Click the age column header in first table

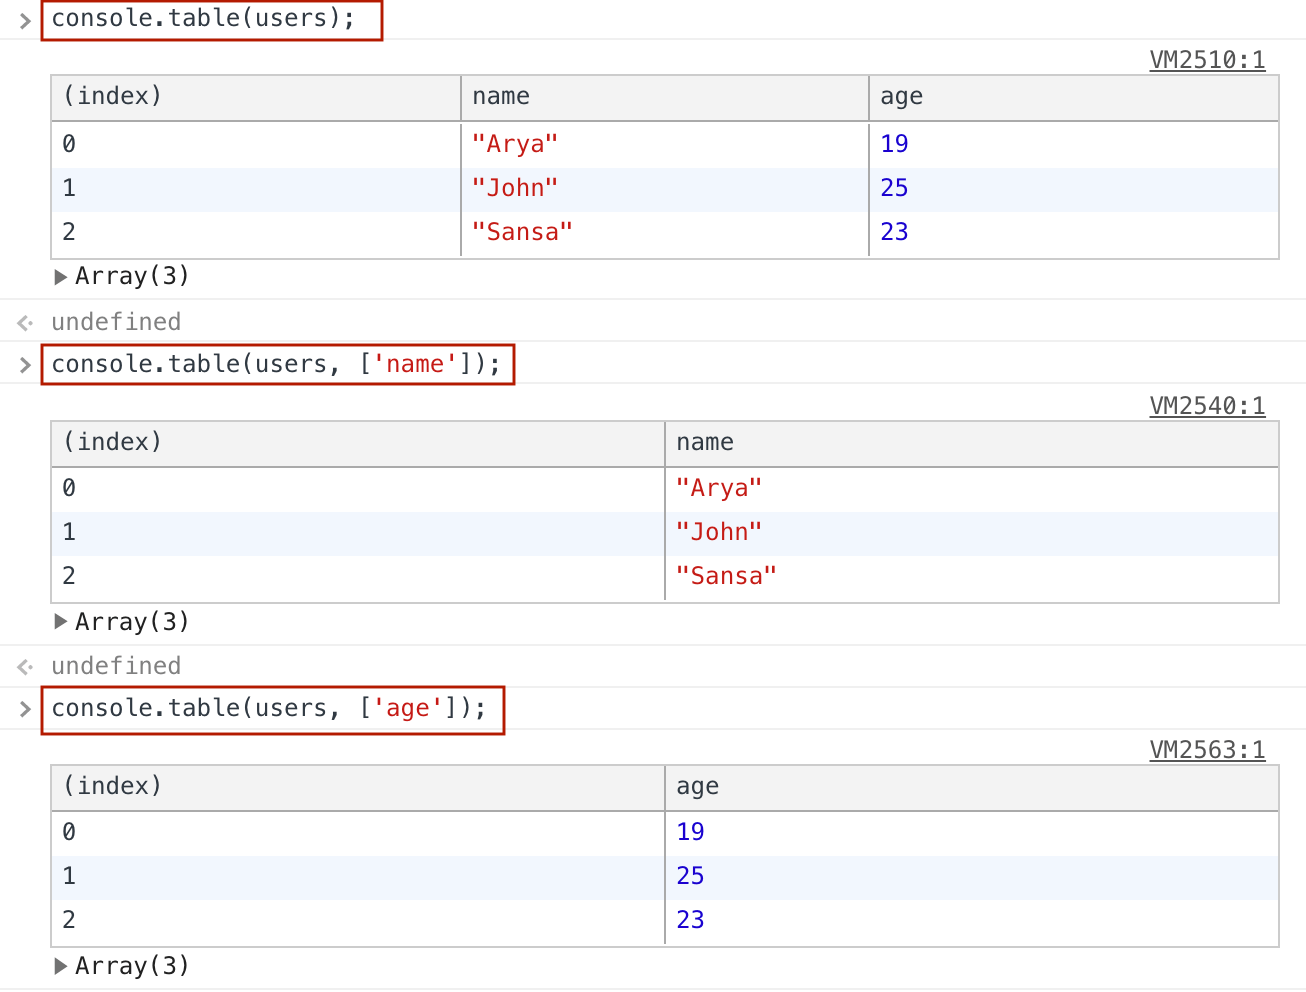(x=1074, y=97)
